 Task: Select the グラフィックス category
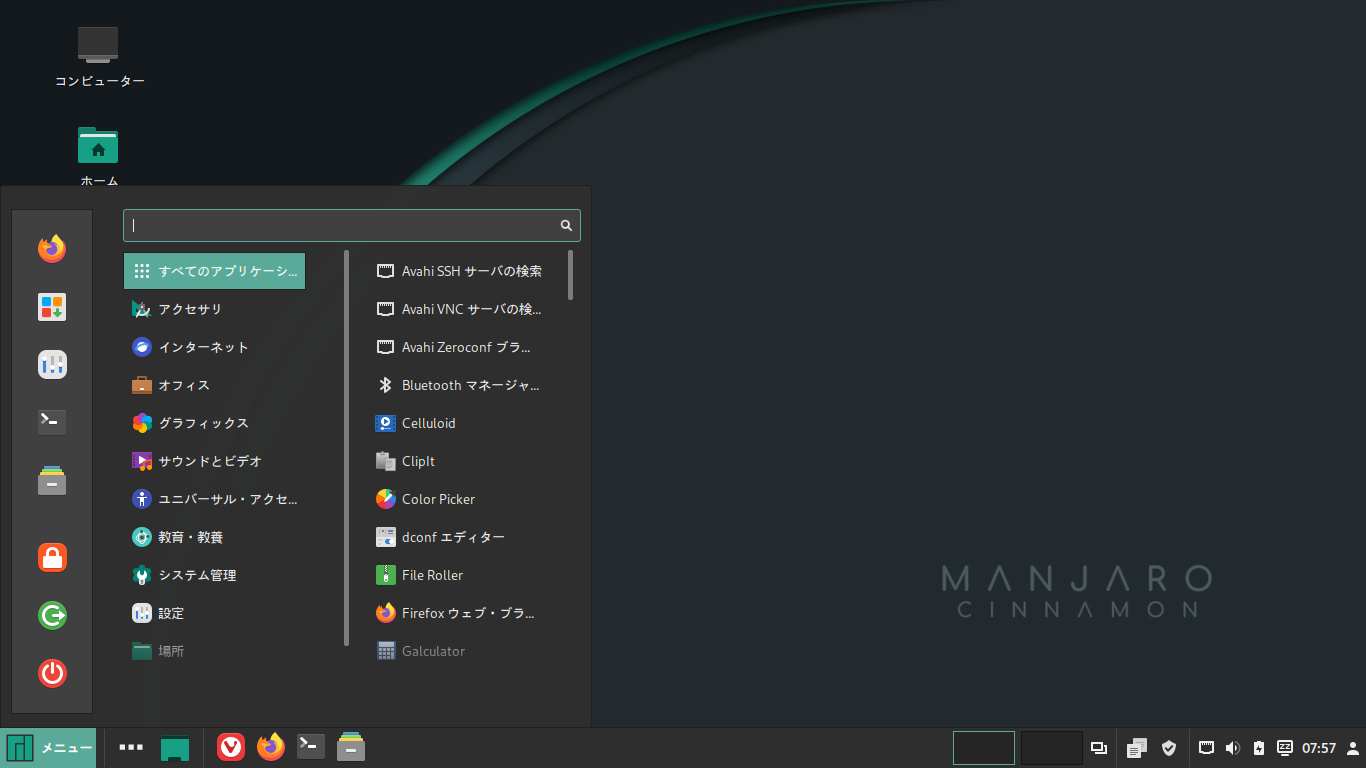coord(214,423)
